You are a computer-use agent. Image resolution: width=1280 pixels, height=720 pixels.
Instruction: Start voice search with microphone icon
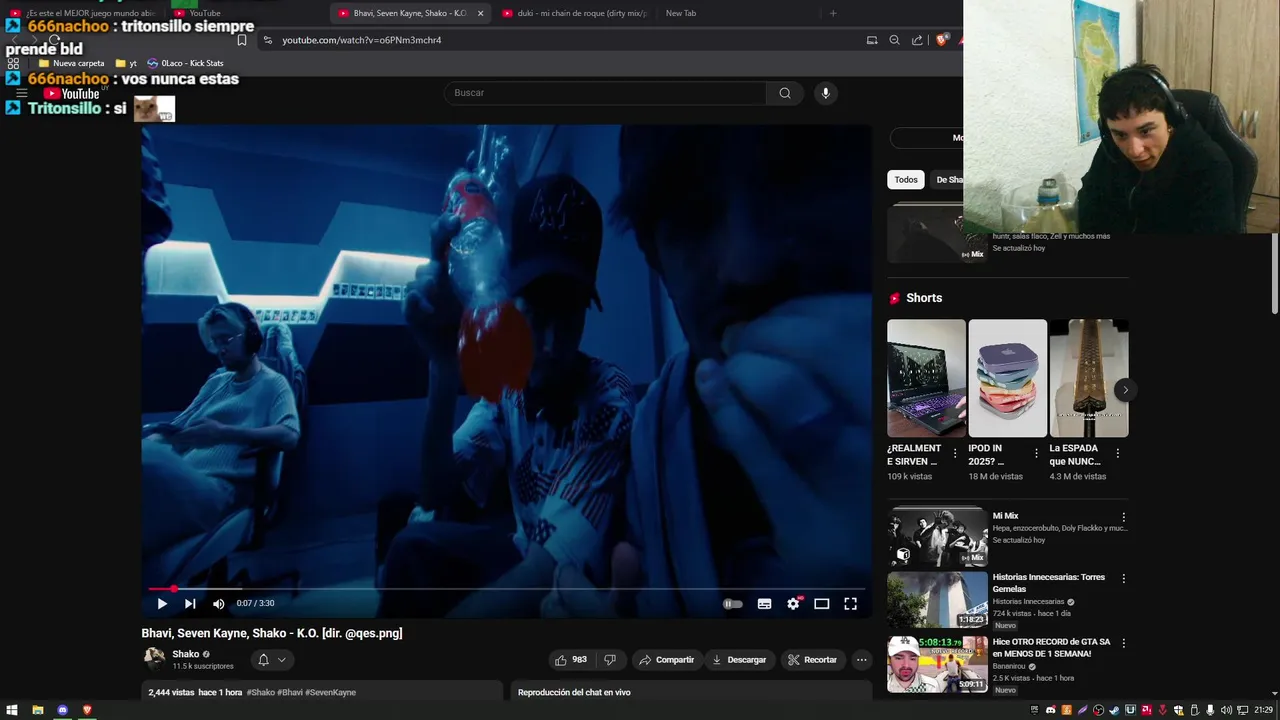click(825, 93)
